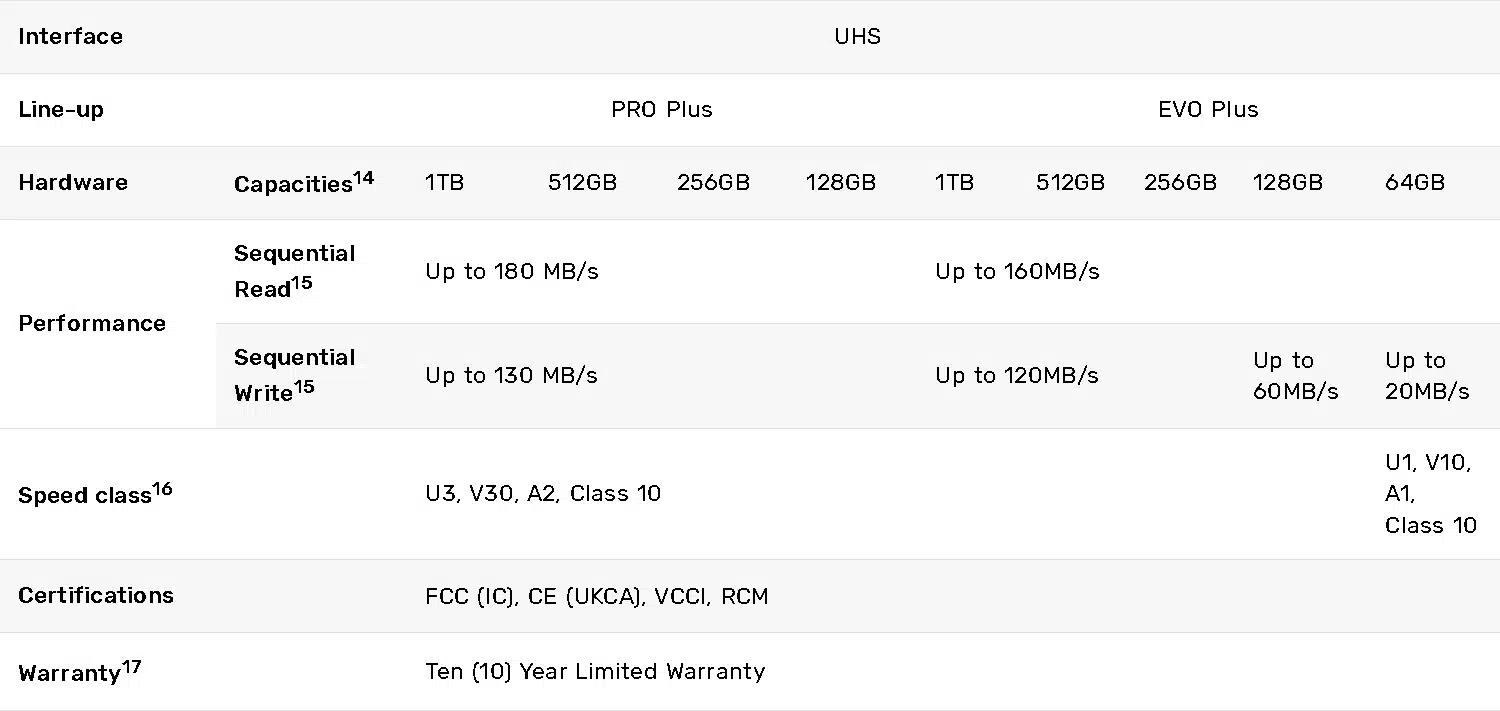
Task: Click the Capacities footnote 14 superscript
Action: pyautogui.click(x=363, y=178)
